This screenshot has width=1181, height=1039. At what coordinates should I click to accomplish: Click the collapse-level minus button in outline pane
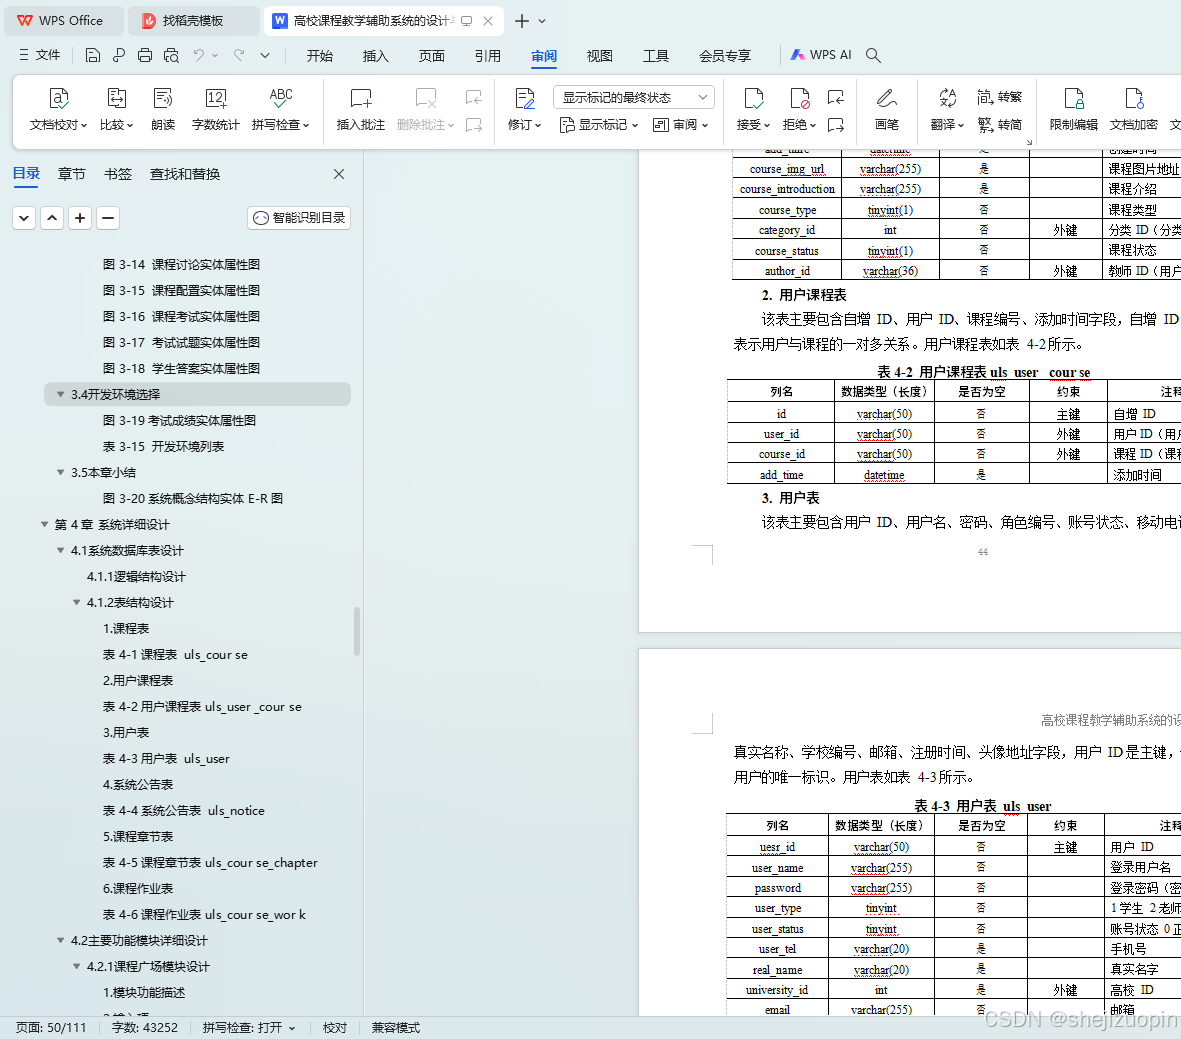point(108,218)
